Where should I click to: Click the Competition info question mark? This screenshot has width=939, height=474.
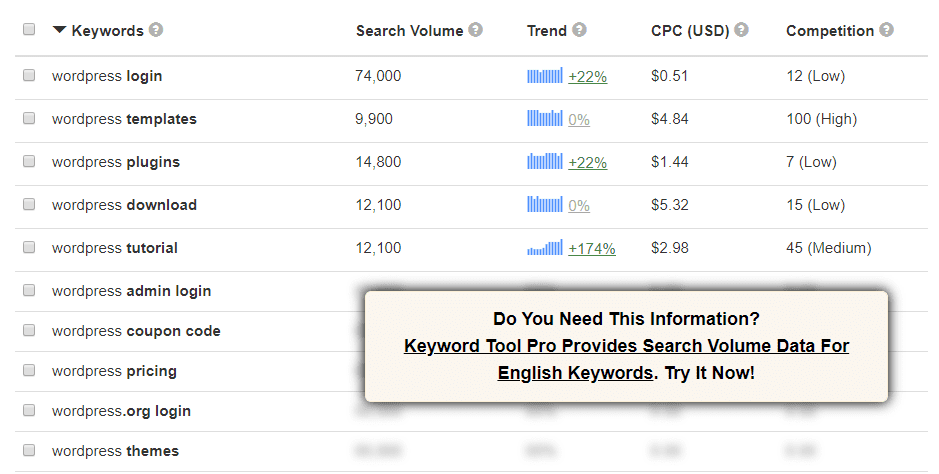pyautogui.click(x=886, y=29)
